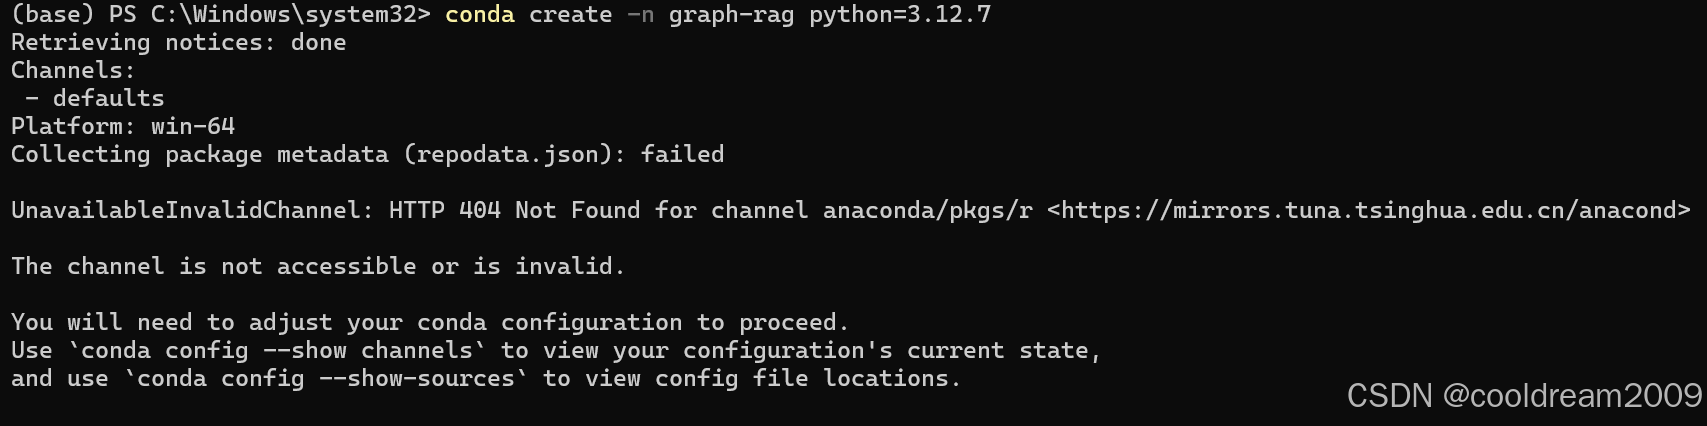Click the 'Collecting package metadata' line

(x=368, y=155)
